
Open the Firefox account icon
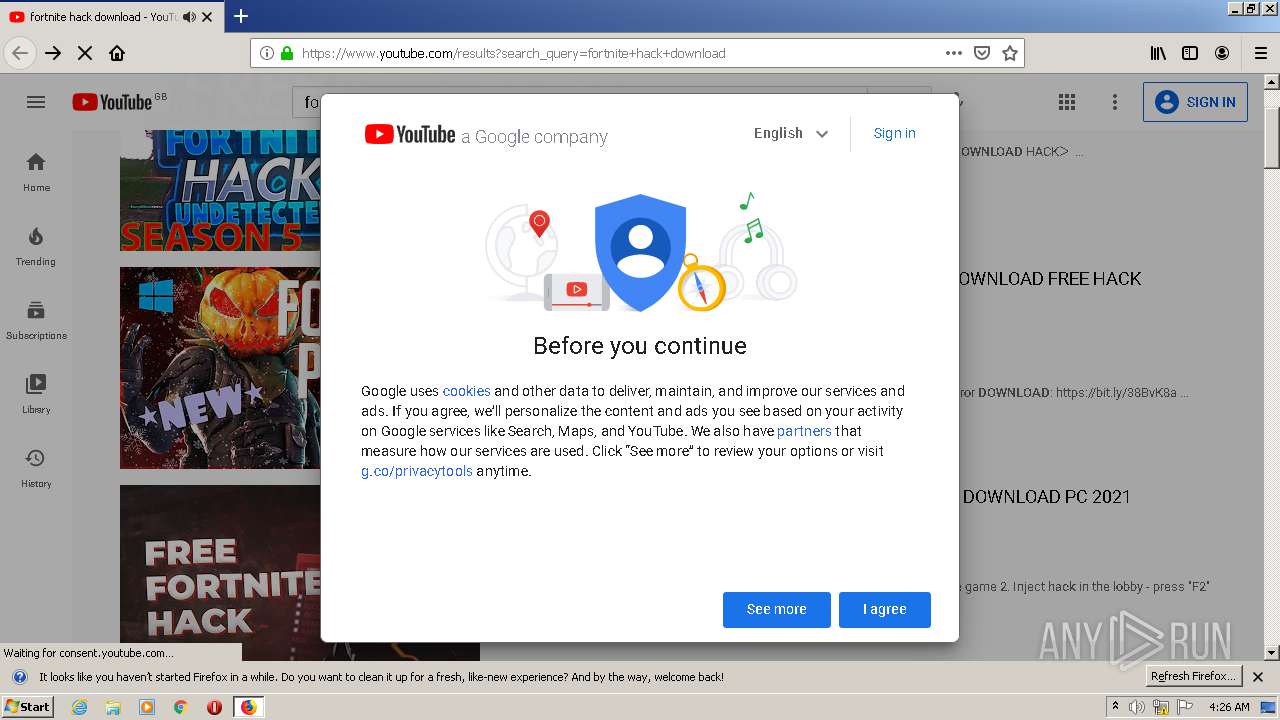click(1222, 53)
